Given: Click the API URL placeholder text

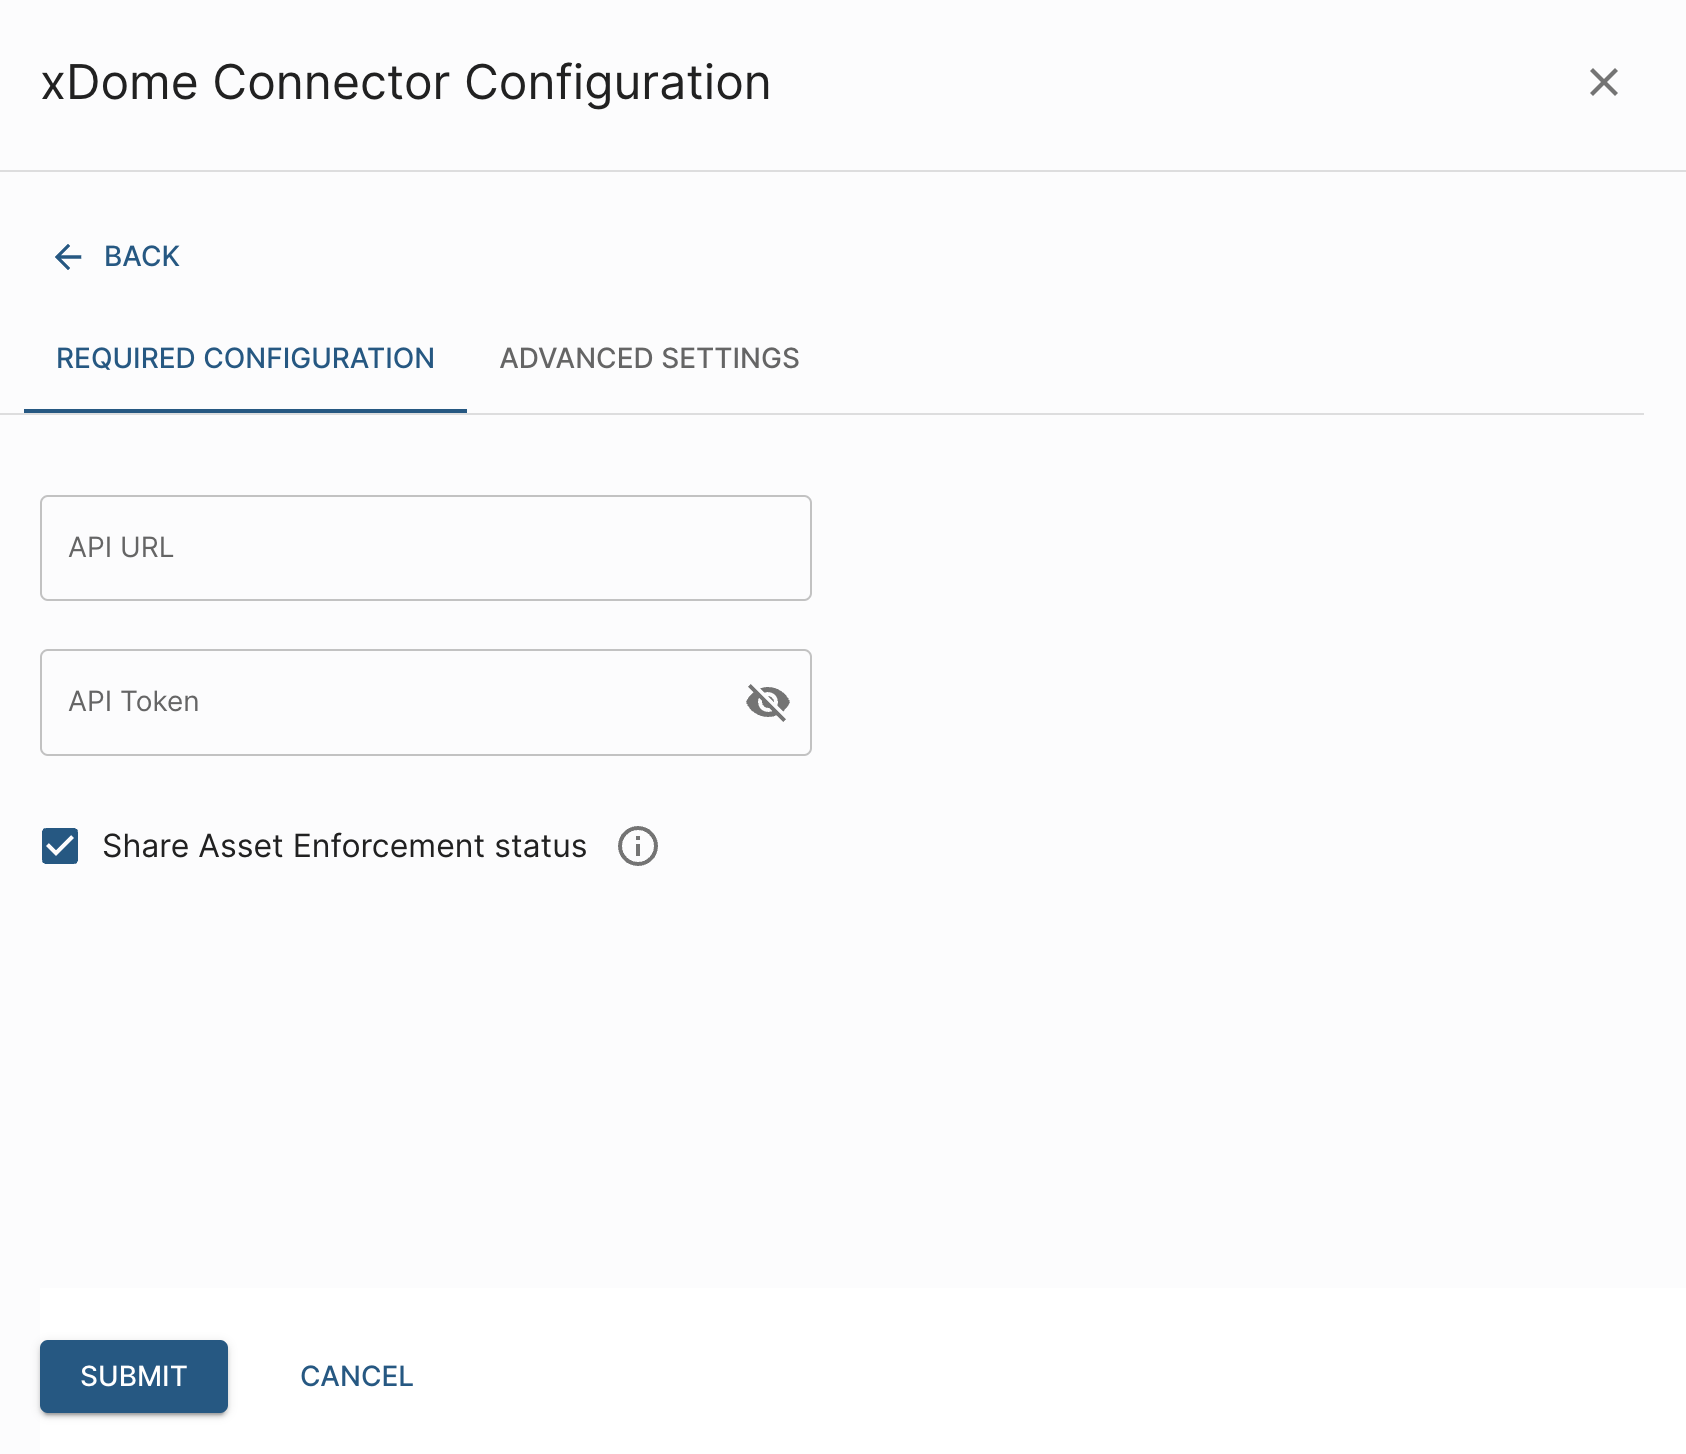Looking at the screenshot, I should point(121,548).
